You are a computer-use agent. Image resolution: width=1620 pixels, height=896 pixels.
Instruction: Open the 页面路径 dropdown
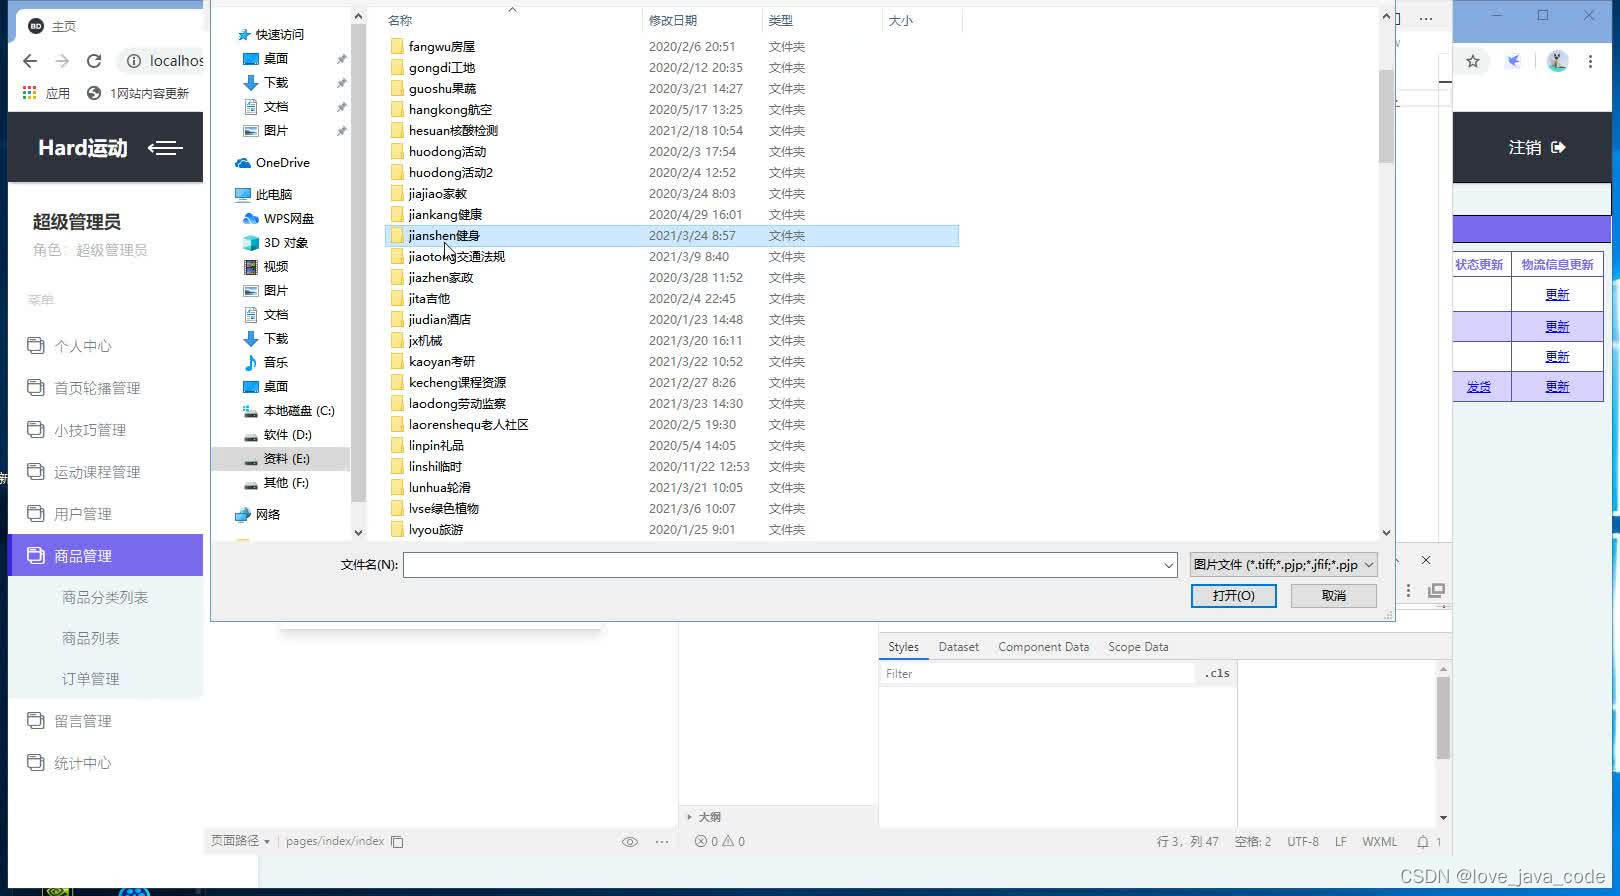point(240,842)
